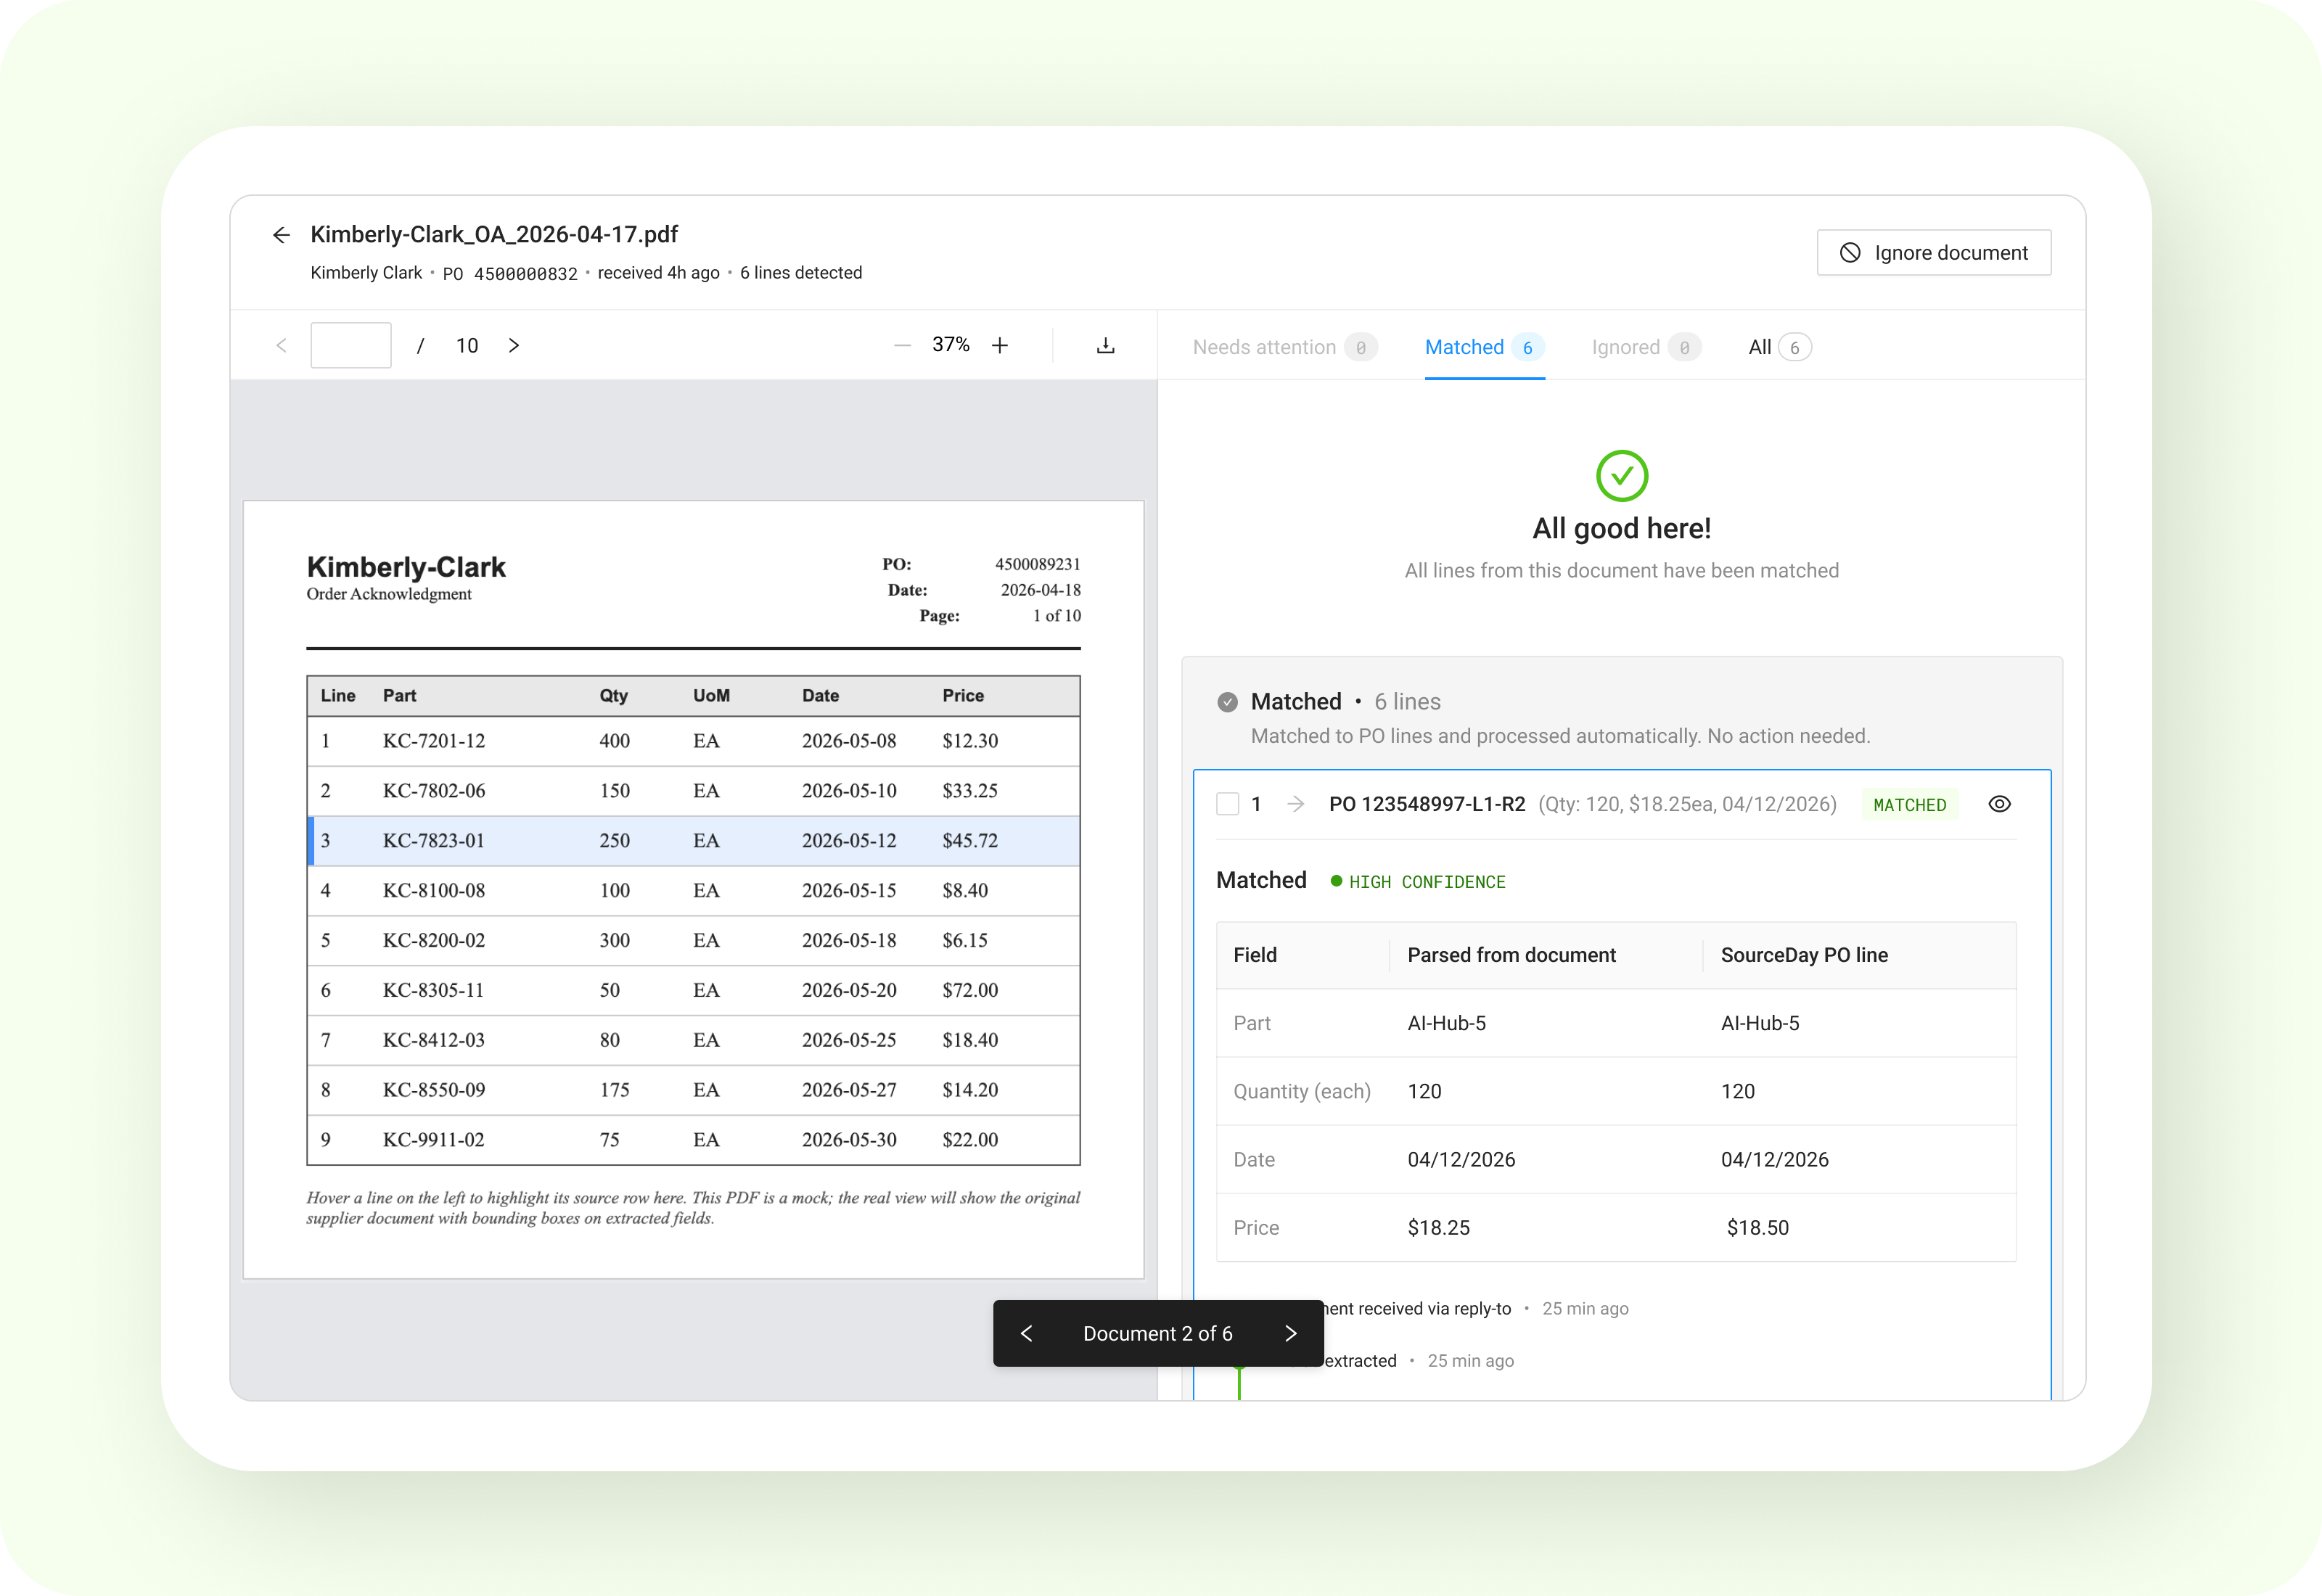The height and width of the screenshot is (1596, 2322).
Task: Switch to the Needs attention tab
Action: (1285, 347)
